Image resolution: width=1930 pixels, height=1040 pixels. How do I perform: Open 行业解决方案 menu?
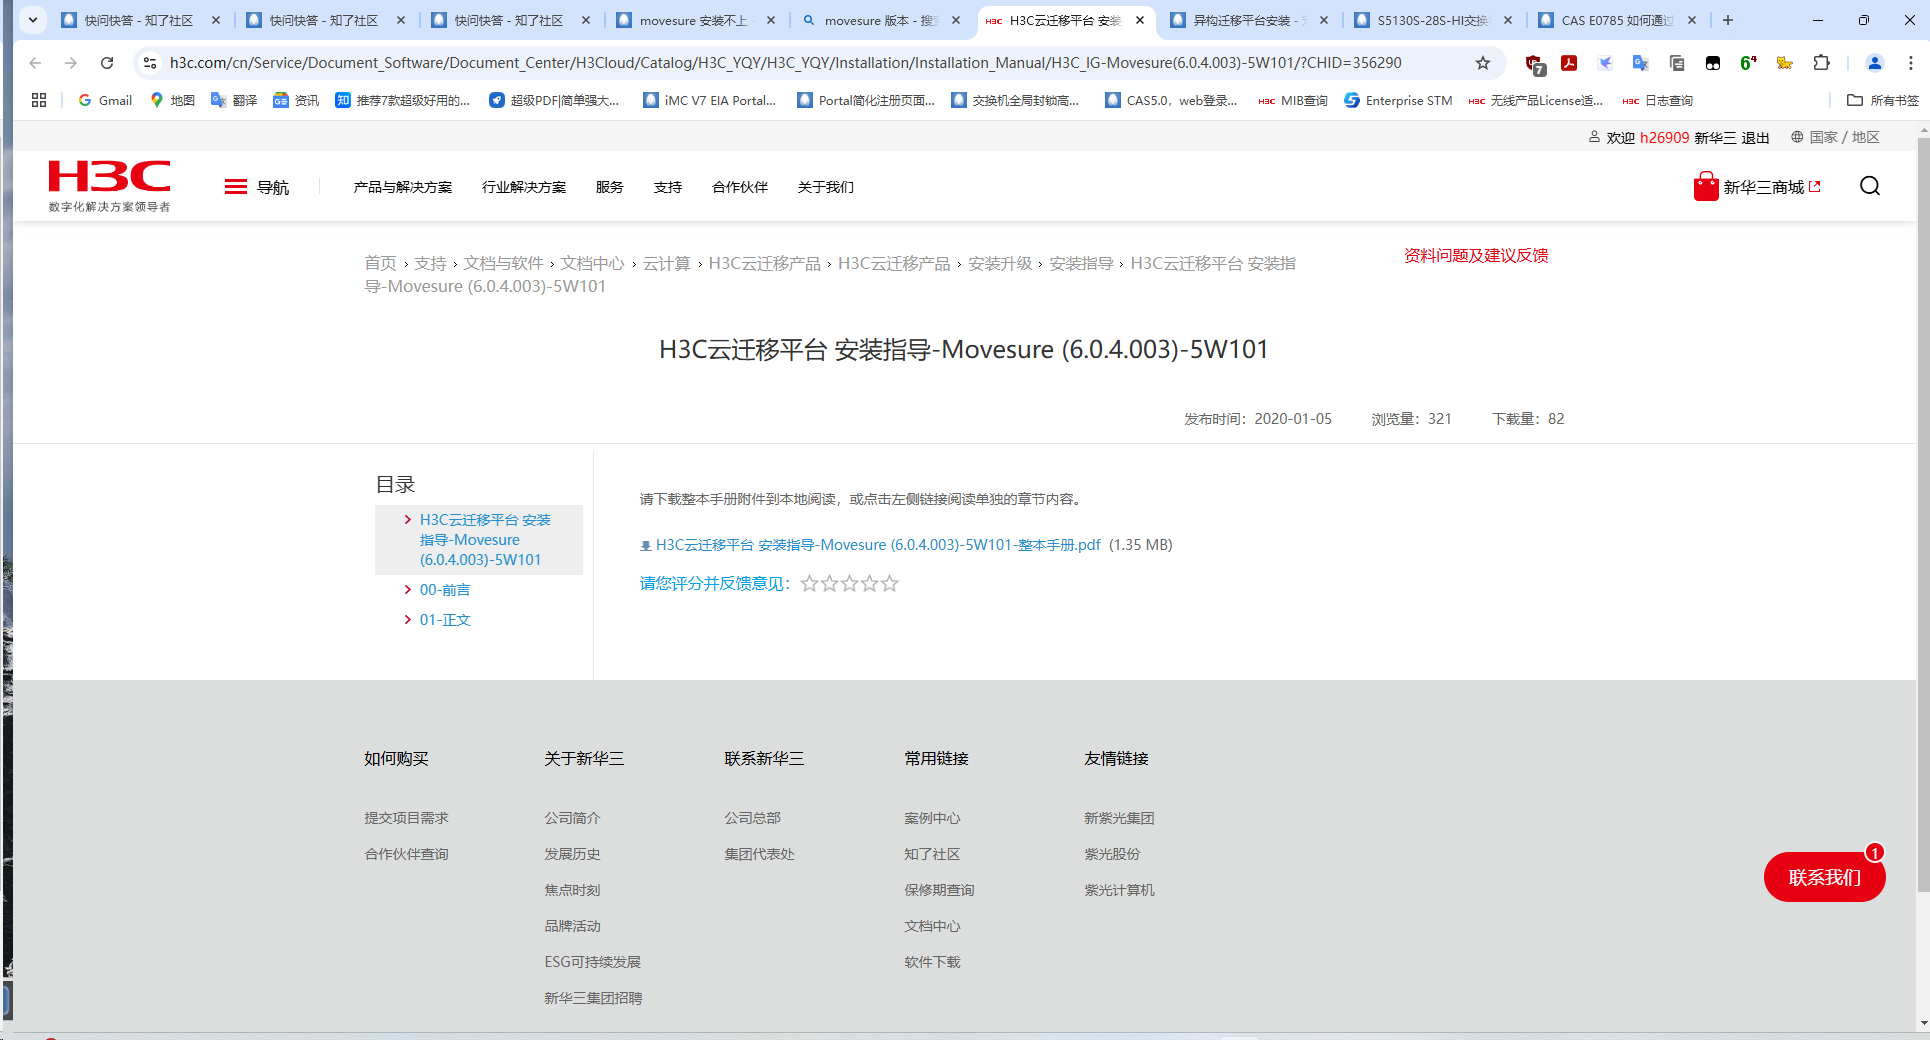(524, 187)
